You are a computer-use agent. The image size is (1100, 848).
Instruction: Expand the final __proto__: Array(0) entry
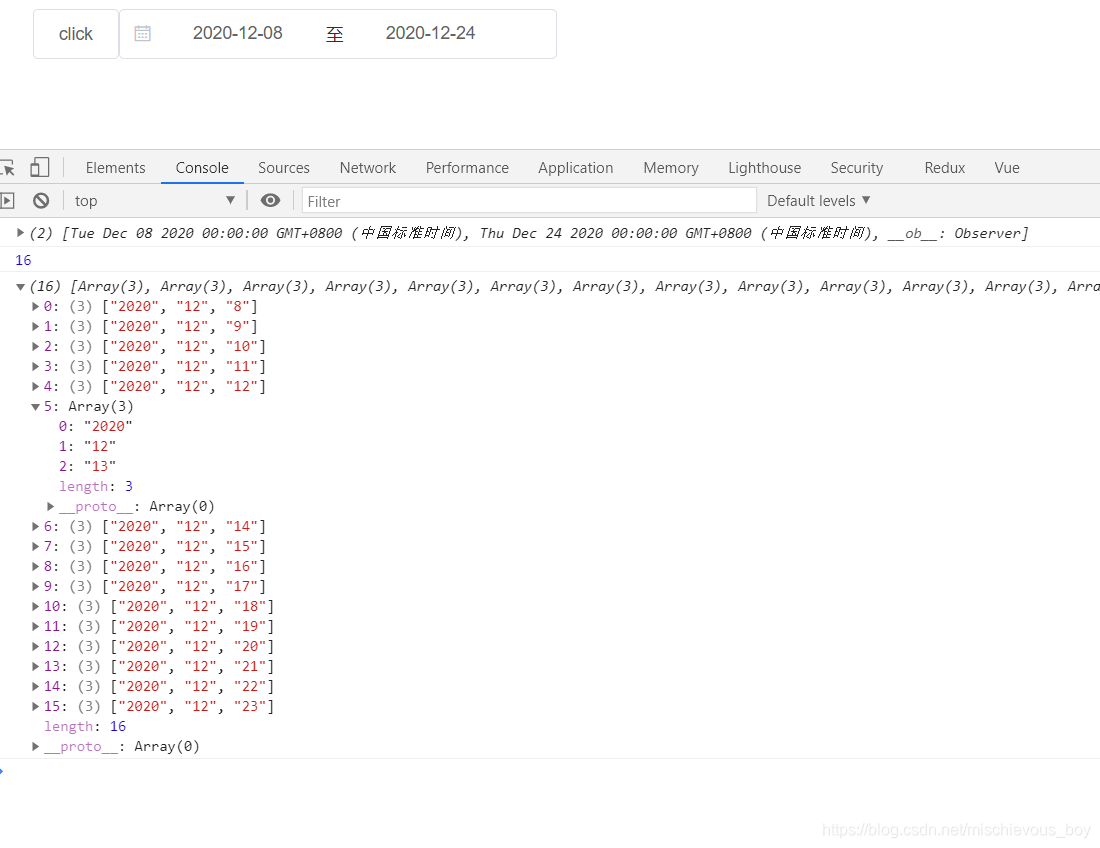pos(35,746)
